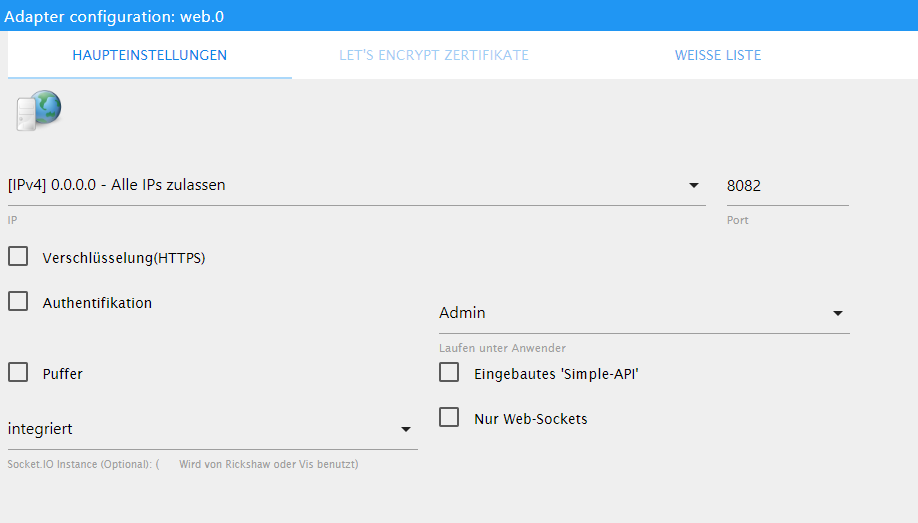Viewport: 918px width, 523px height.
Task: Tick the Authentifikation checkbox
Action: point(18,302)
